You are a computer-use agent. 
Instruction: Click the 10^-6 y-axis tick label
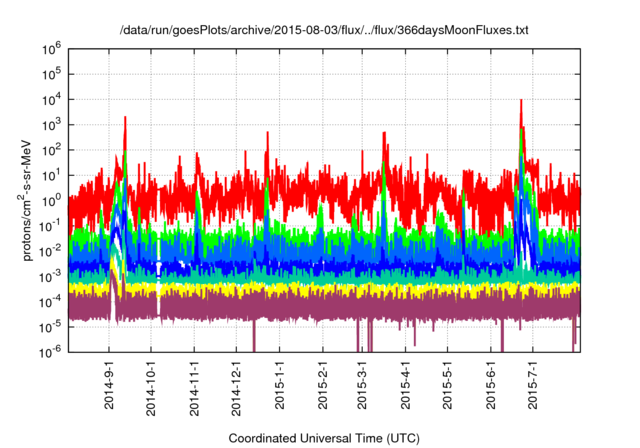(50, 352)
